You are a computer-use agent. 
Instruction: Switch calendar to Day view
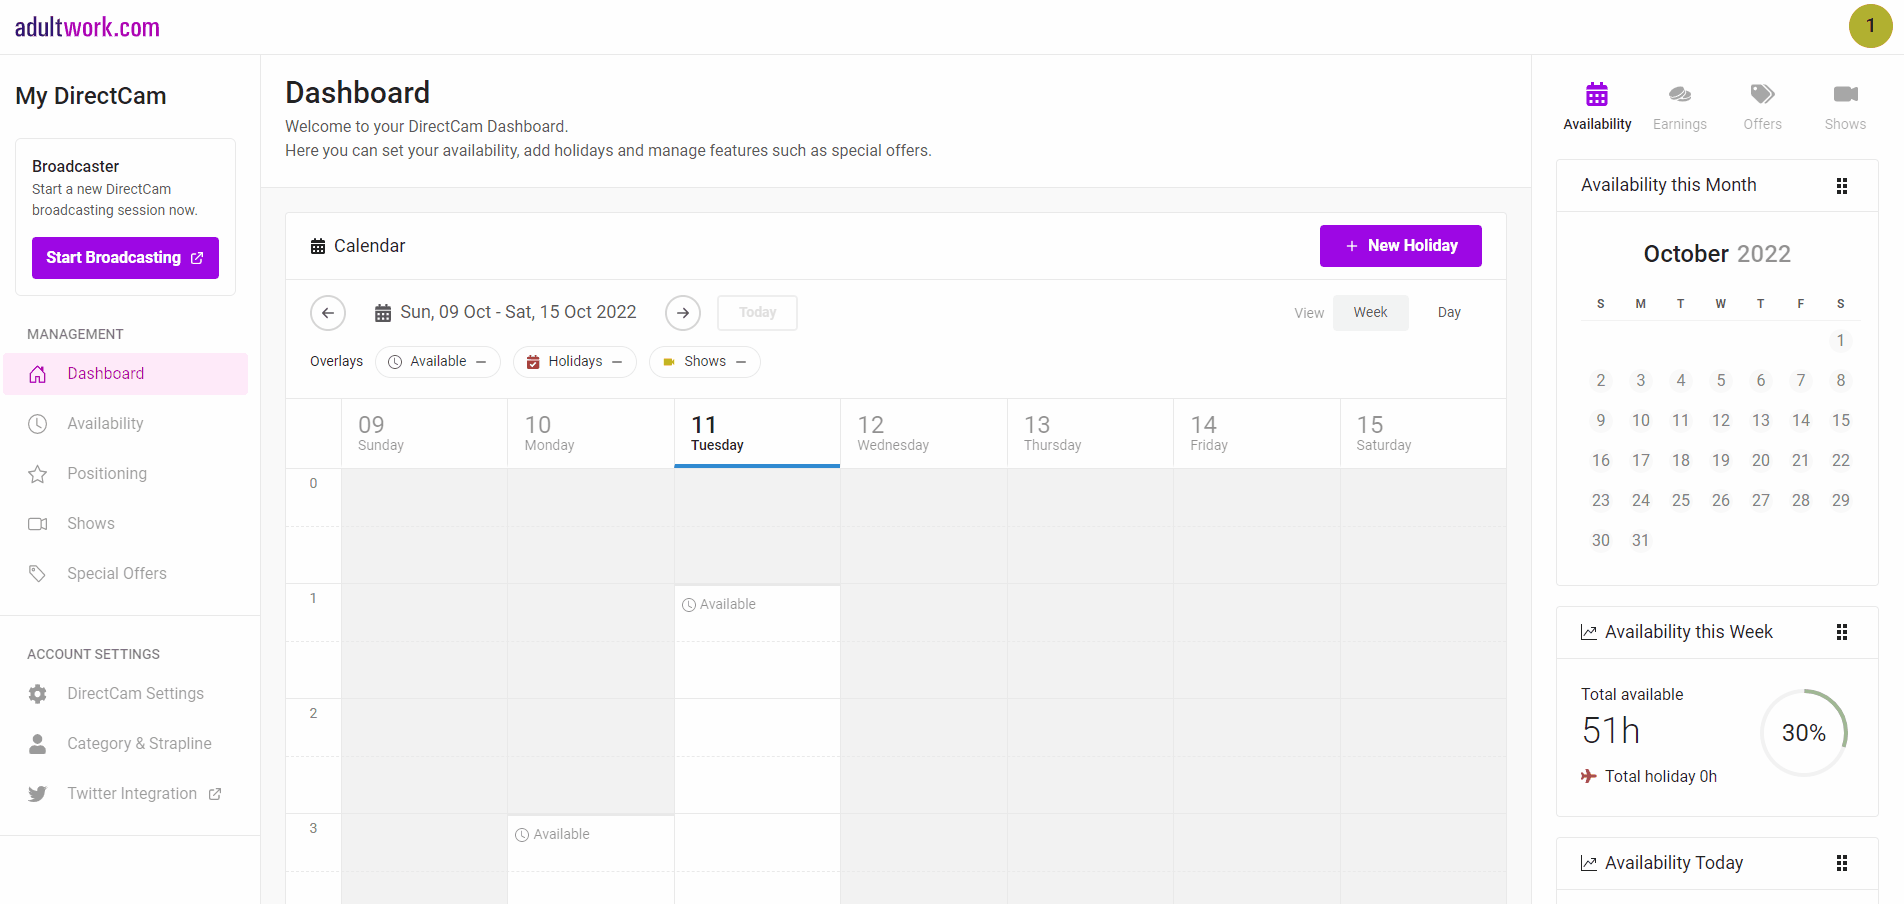(x=1449, y=313)
